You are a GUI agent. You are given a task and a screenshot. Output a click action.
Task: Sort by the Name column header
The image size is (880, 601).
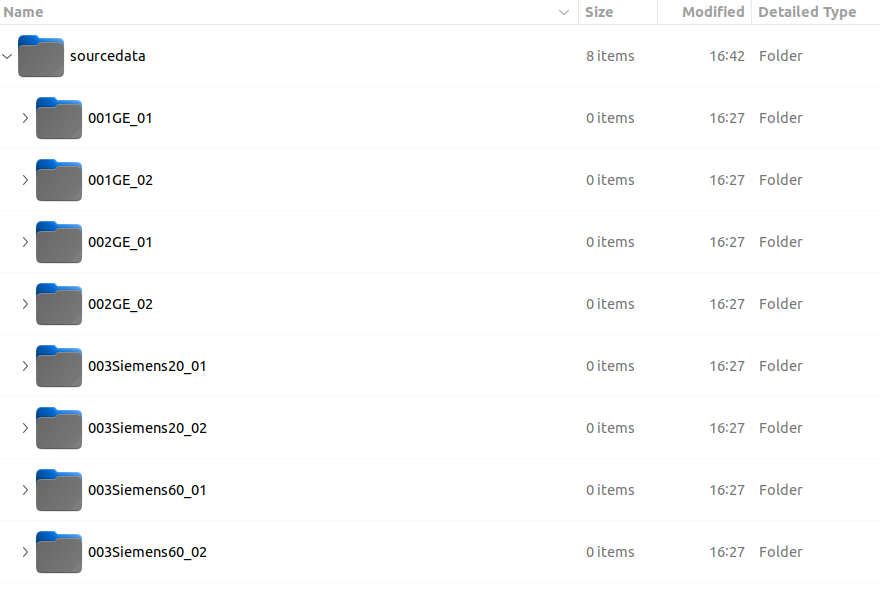click(24, 12)
